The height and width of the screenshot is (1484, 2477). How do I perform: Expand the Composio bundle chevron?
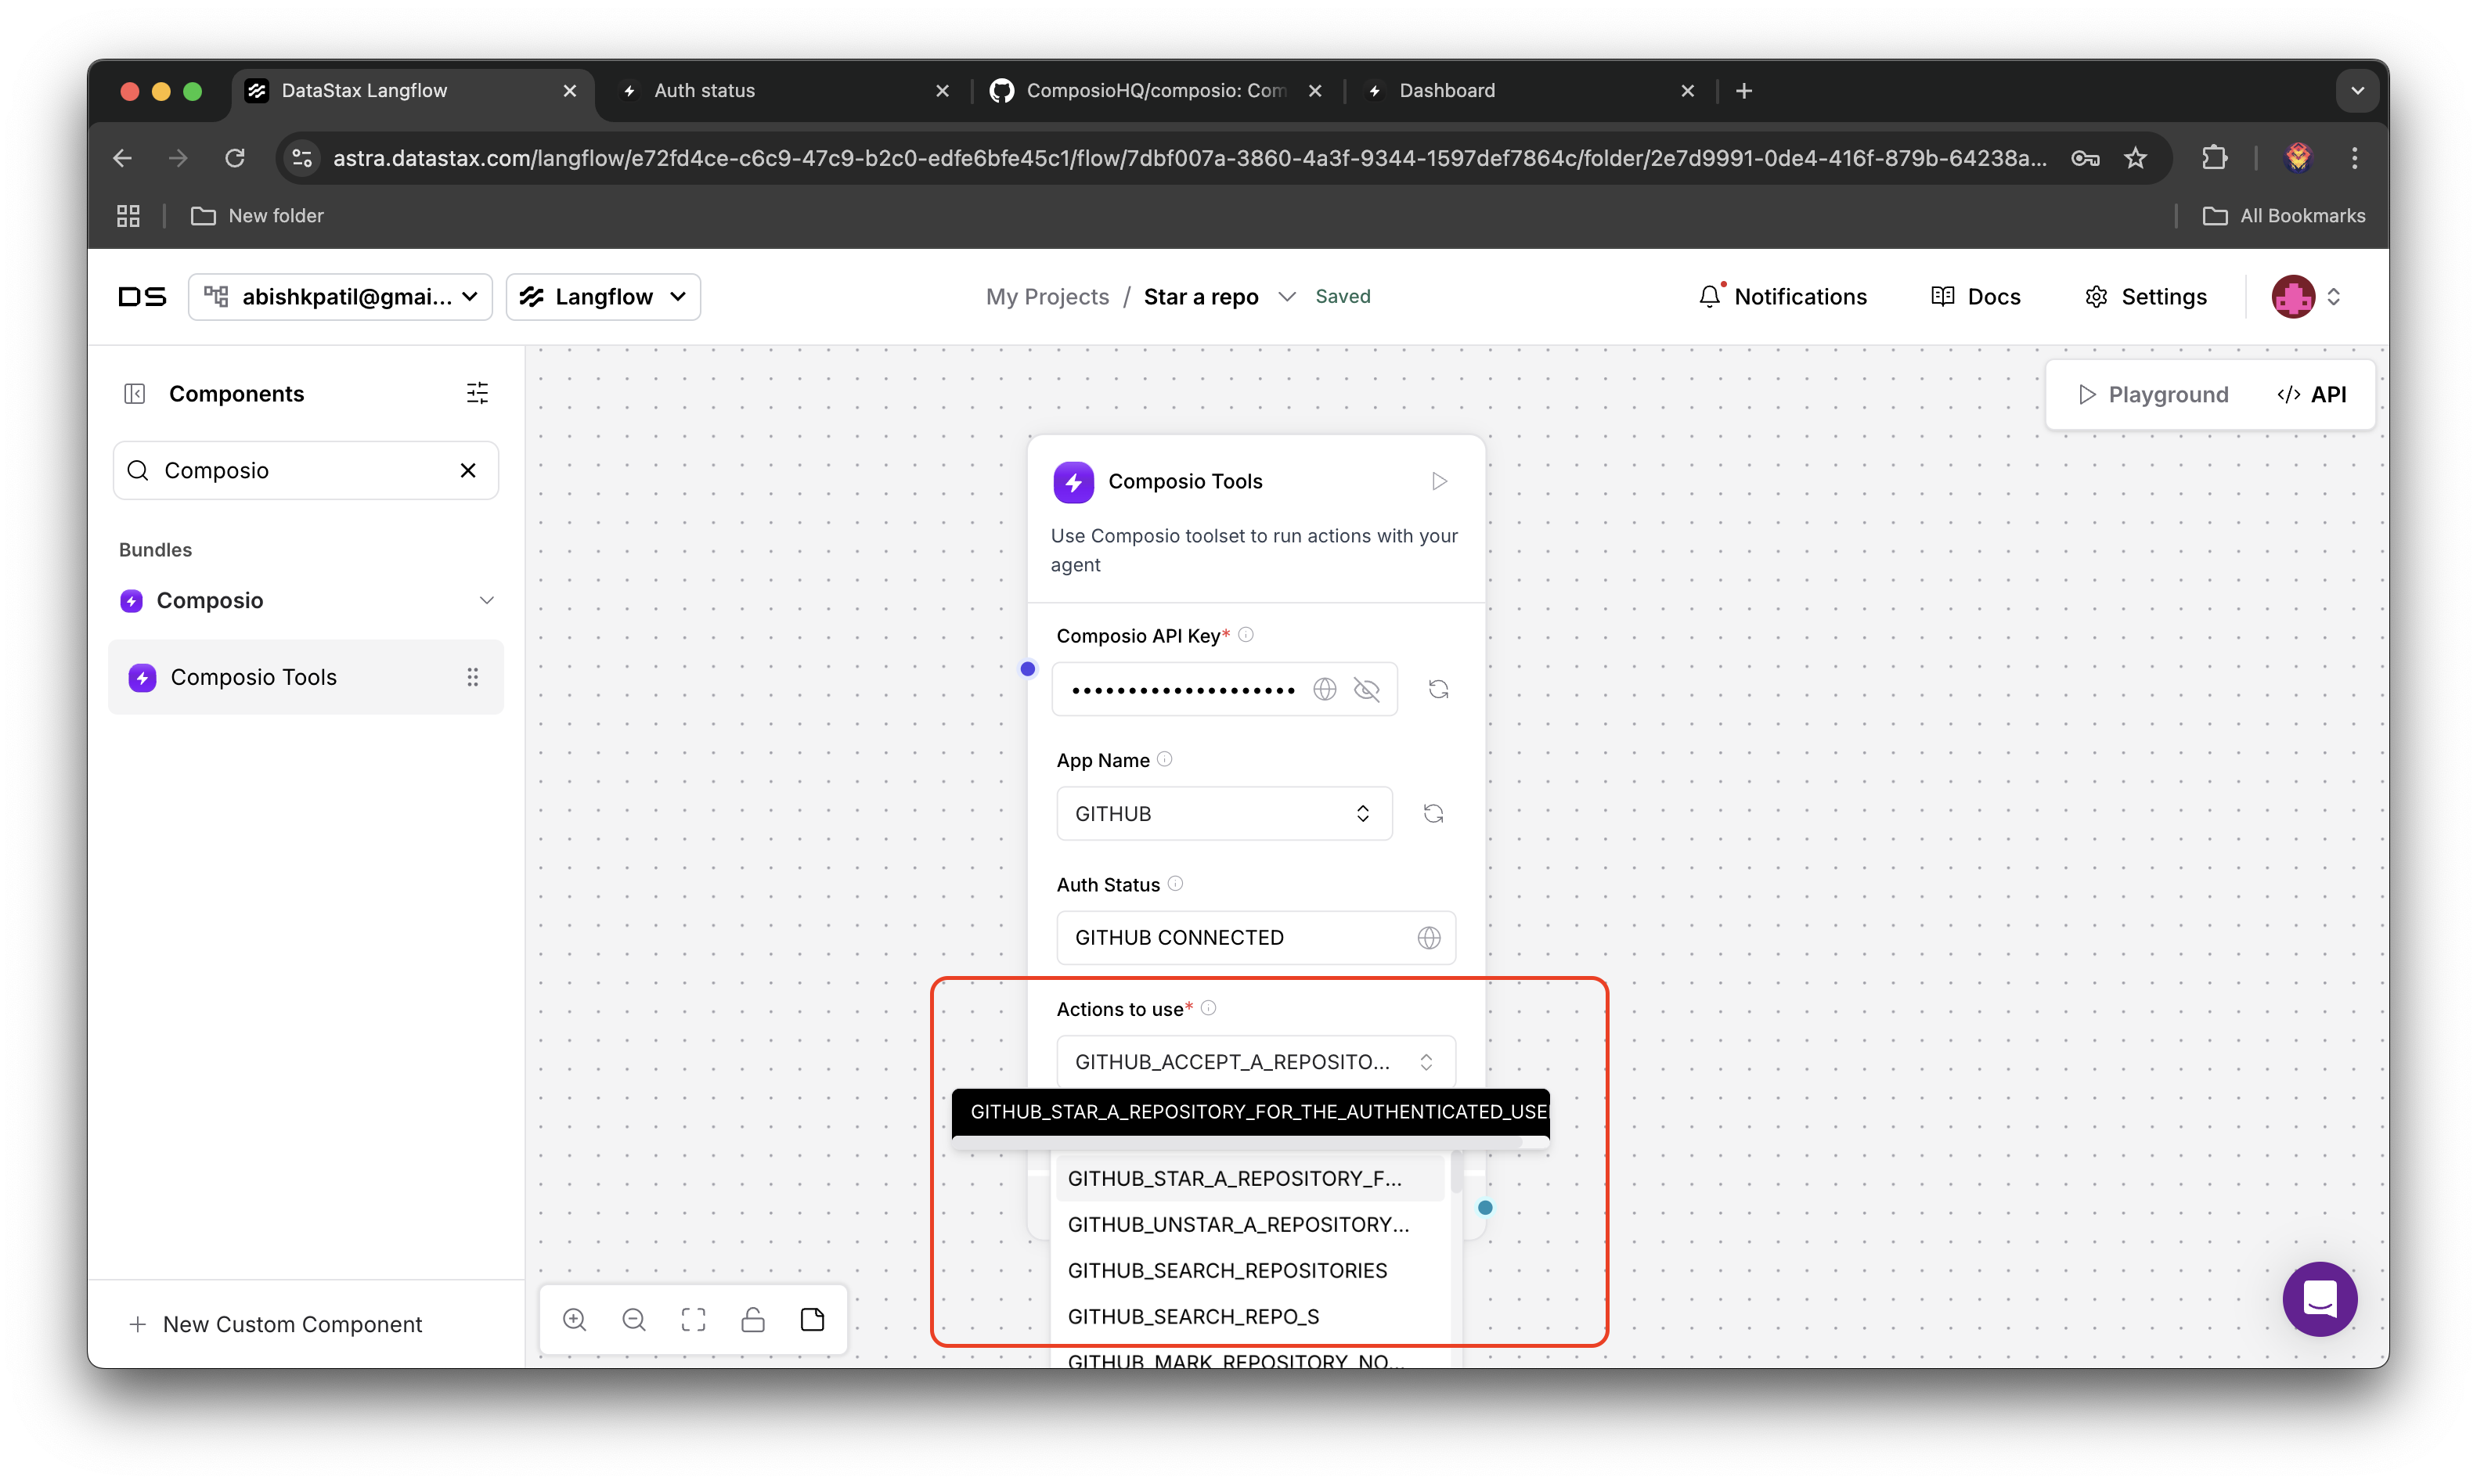486,600
